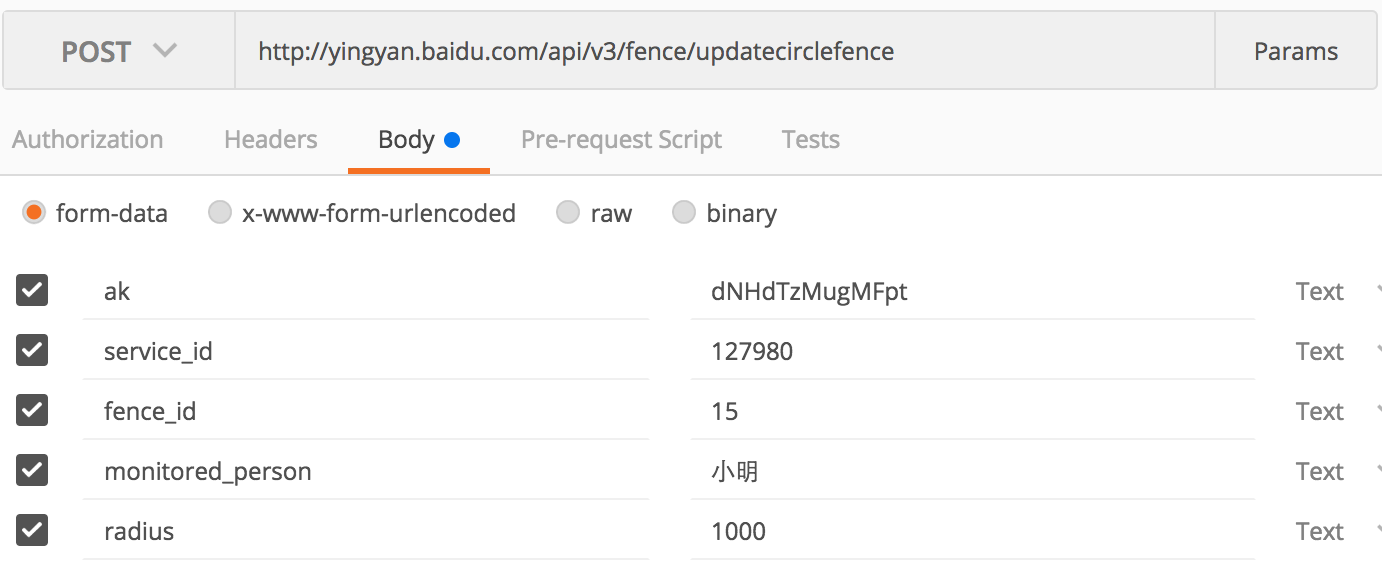
Task: Uncheck the monitored_person row checkbox
Action: coord(32,471)
